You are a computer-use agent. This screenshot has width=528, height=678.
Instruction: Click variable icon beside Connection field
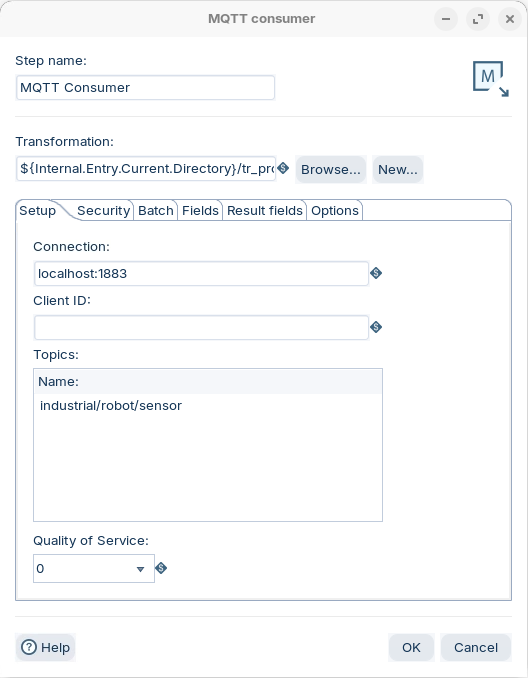(x=376, y=273)
